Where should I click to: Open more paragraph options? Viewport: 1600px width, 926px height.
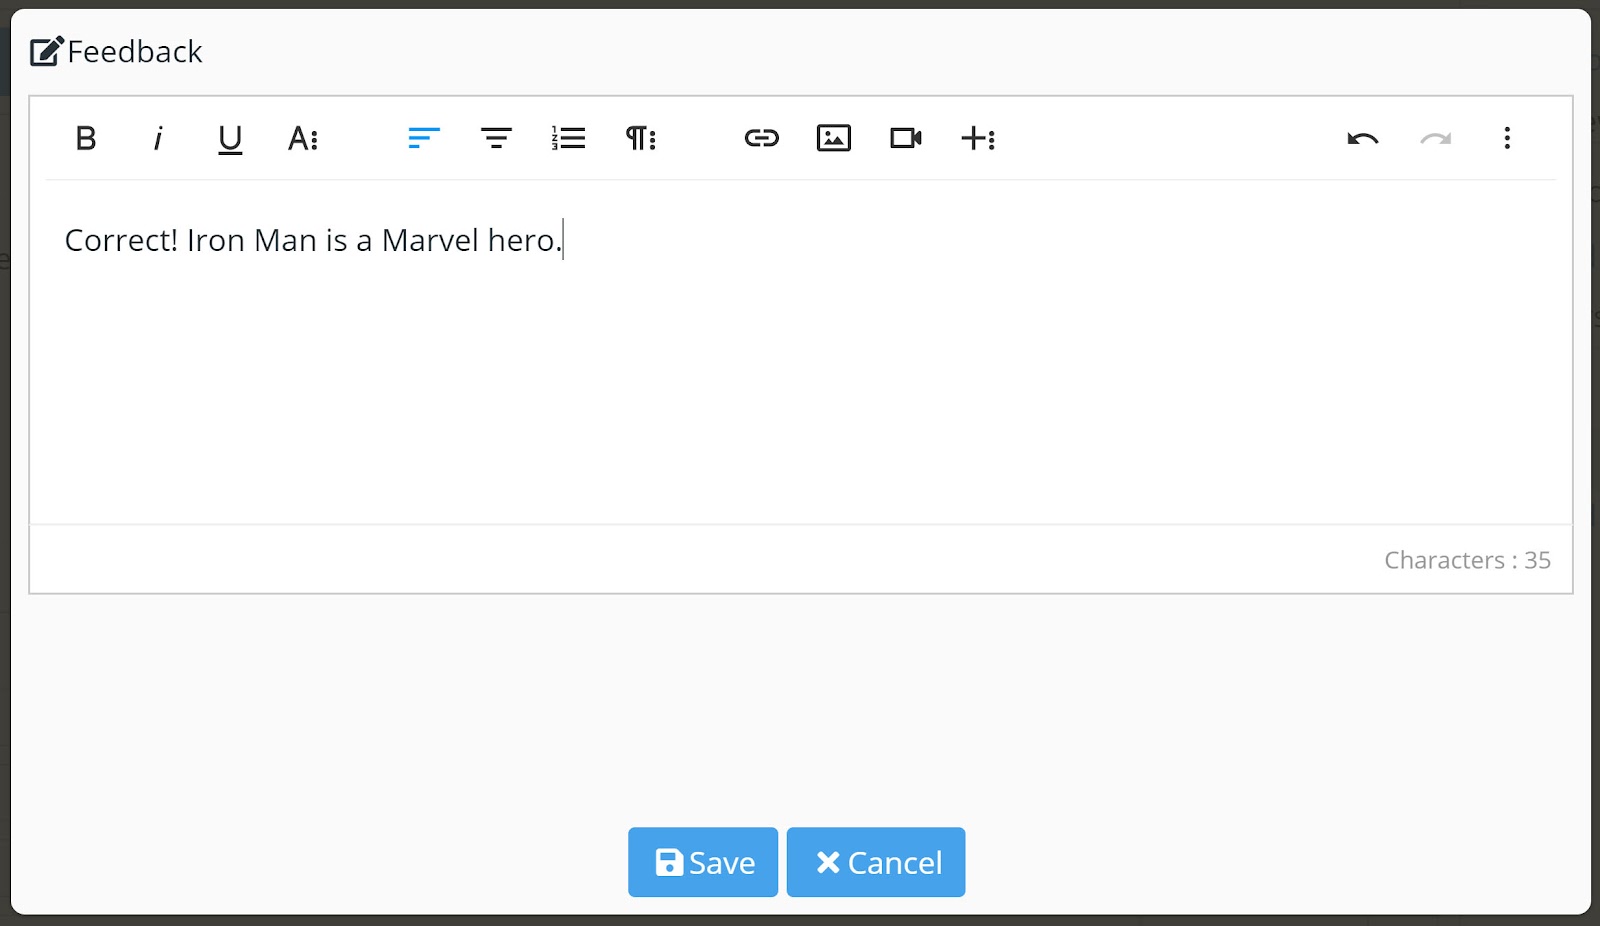click(641, 138)
